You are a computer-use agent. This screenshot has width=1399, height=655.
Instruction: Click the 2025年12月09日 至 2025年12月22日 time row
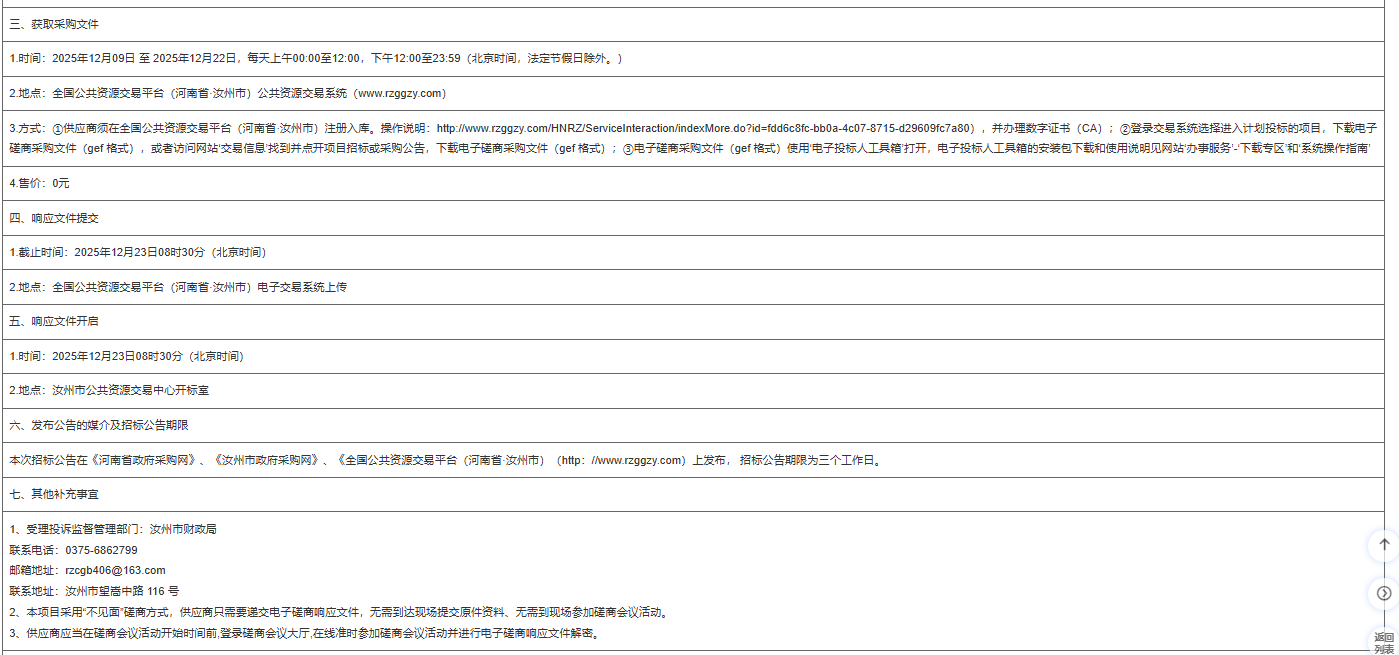315,59
